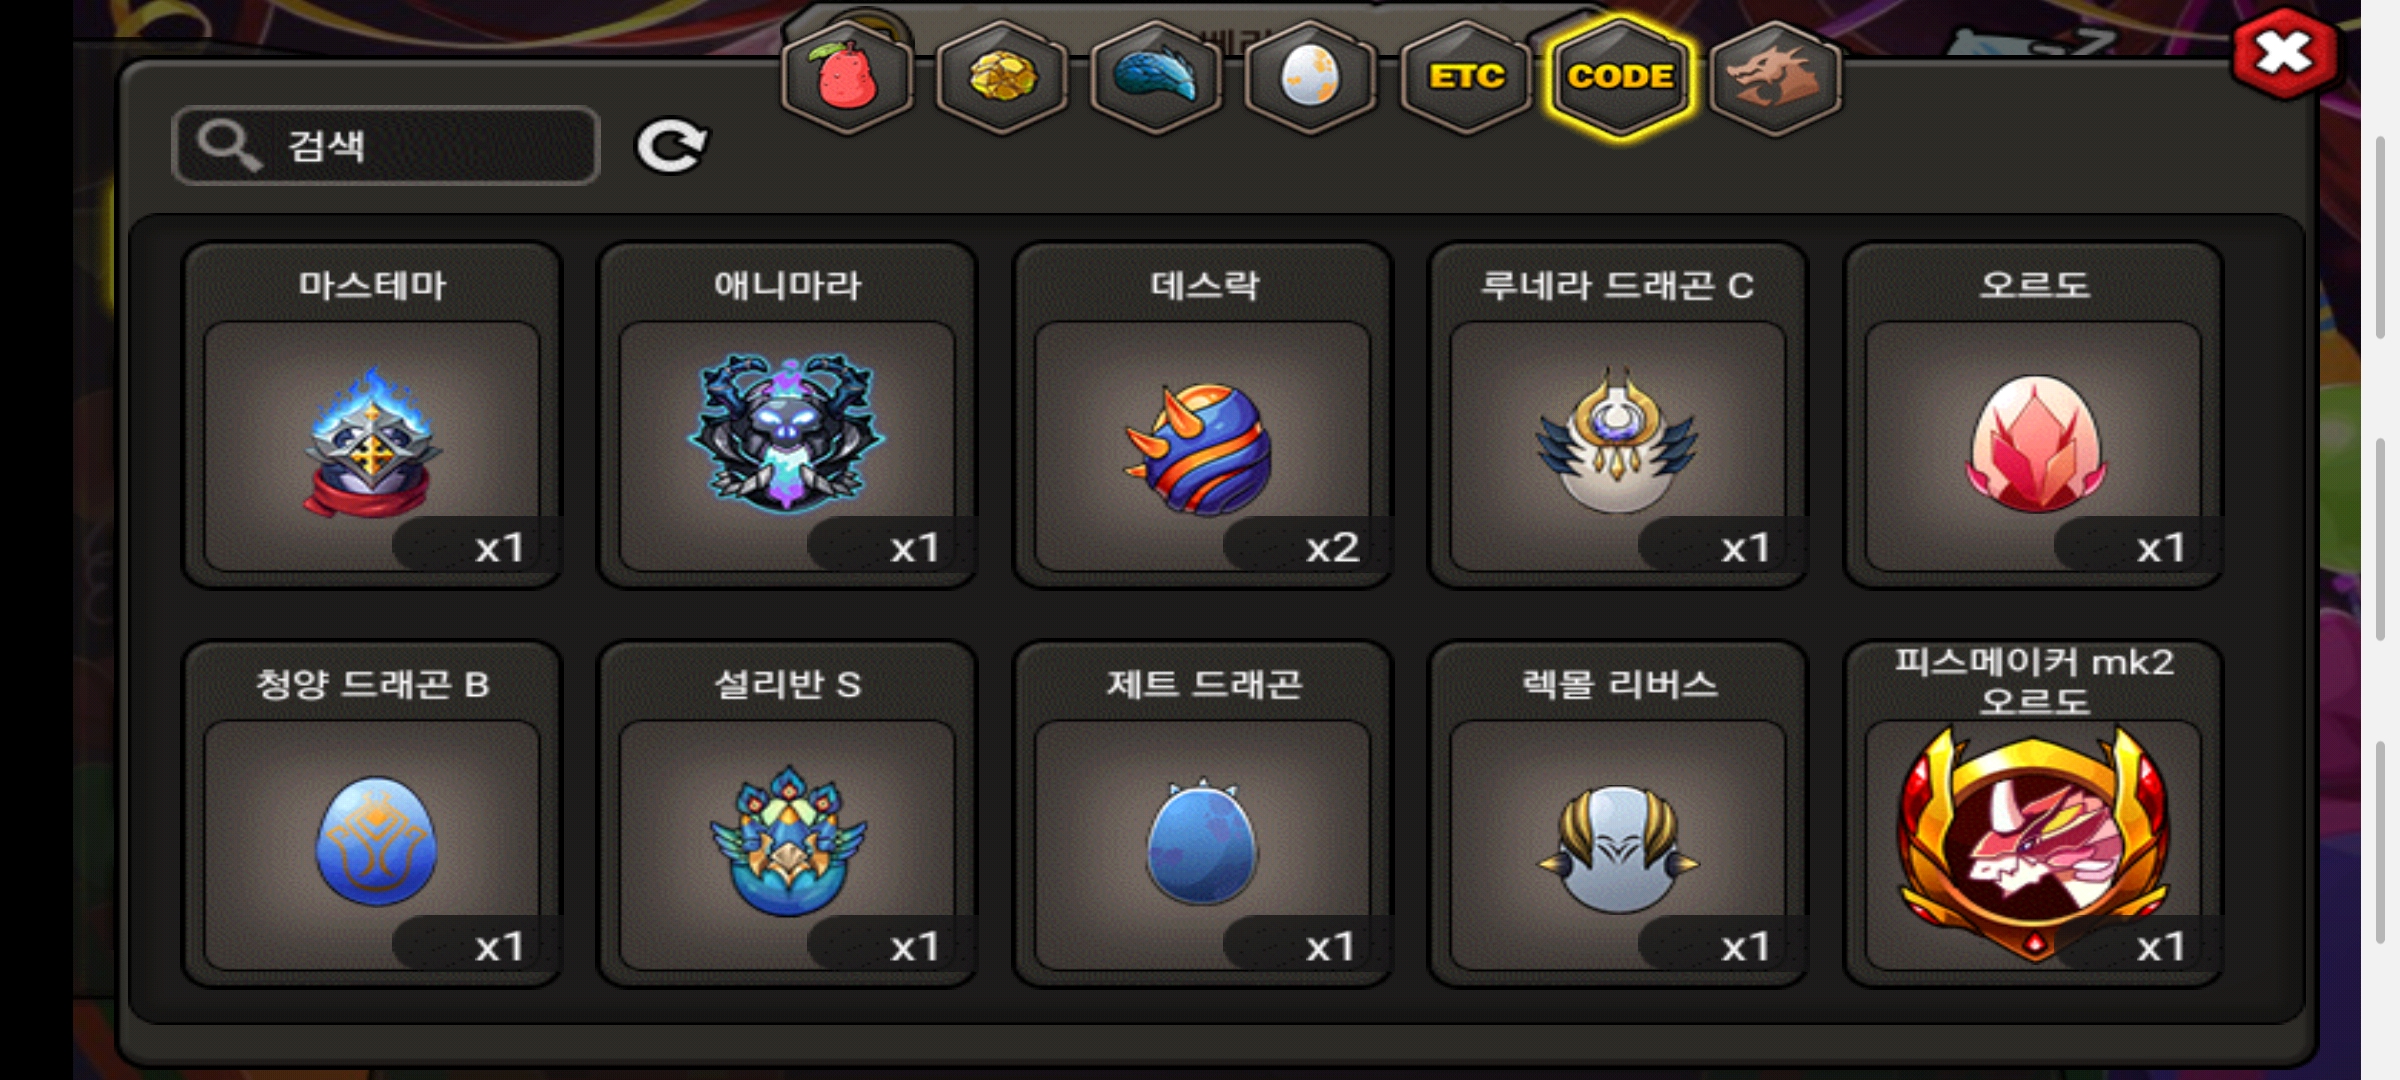Select the 청양 드래곤 B blue egg
The height and width of the screenshot is (1080, 2400).
pyautogui.click(x=372, y=814)
